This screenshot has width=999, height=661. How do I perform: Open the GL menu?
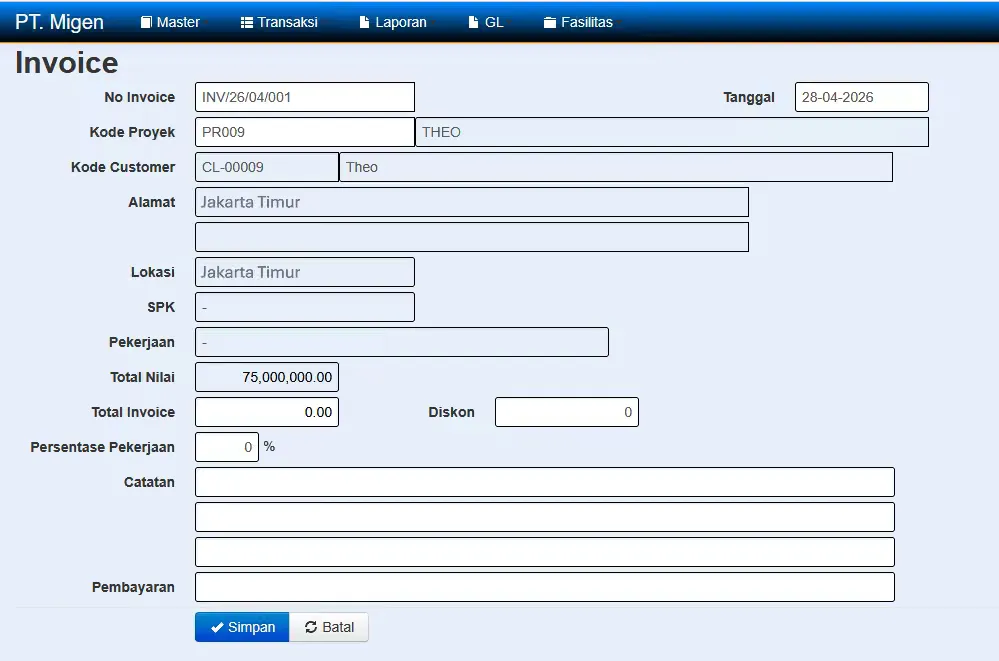pyautogui.click(x=489, y=22)
